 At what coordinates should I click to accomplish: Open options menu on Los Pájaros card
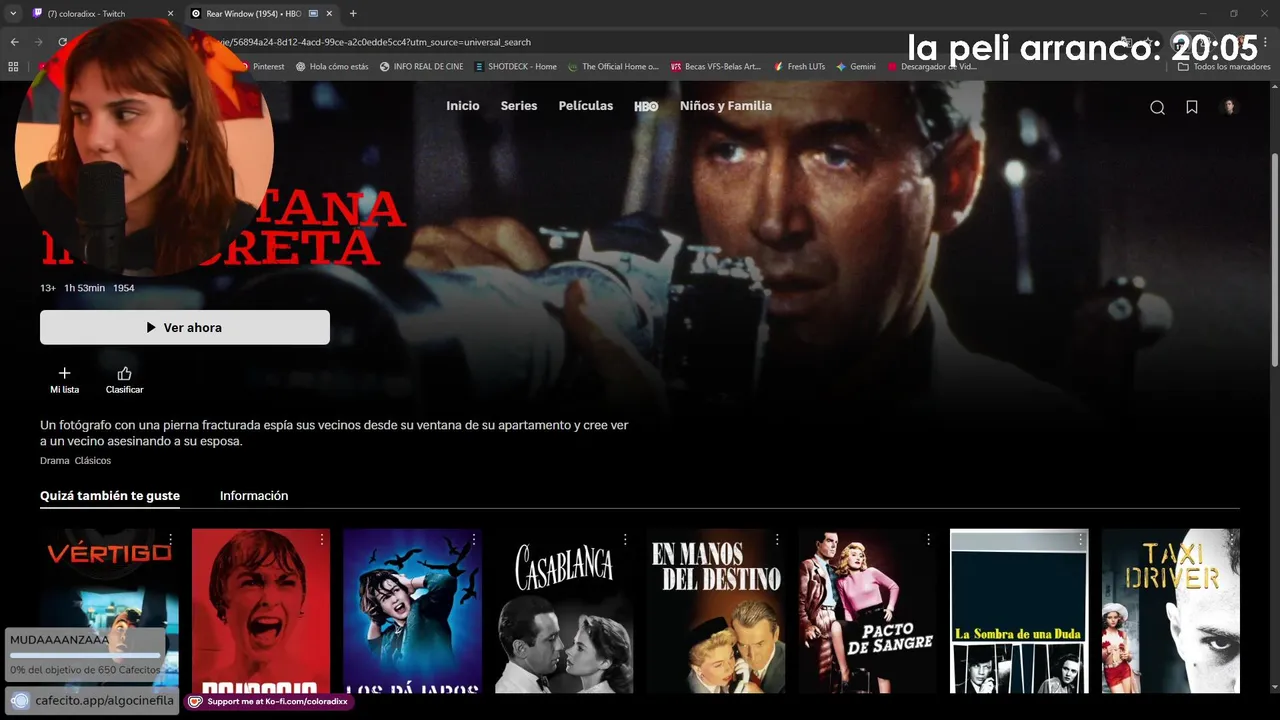click(x=474, y=539)
